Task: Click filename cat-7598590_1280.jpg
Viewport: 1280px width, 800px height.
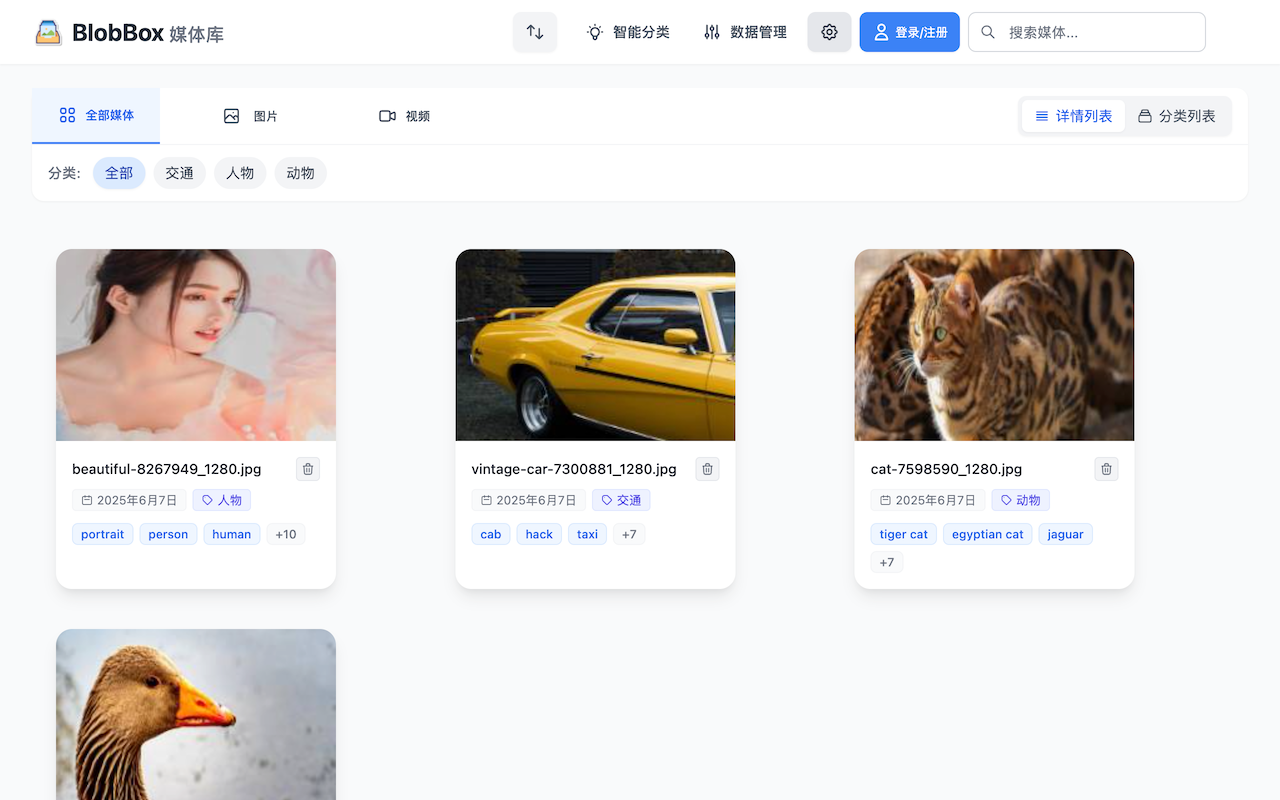Action: click(x=946, y=469)
